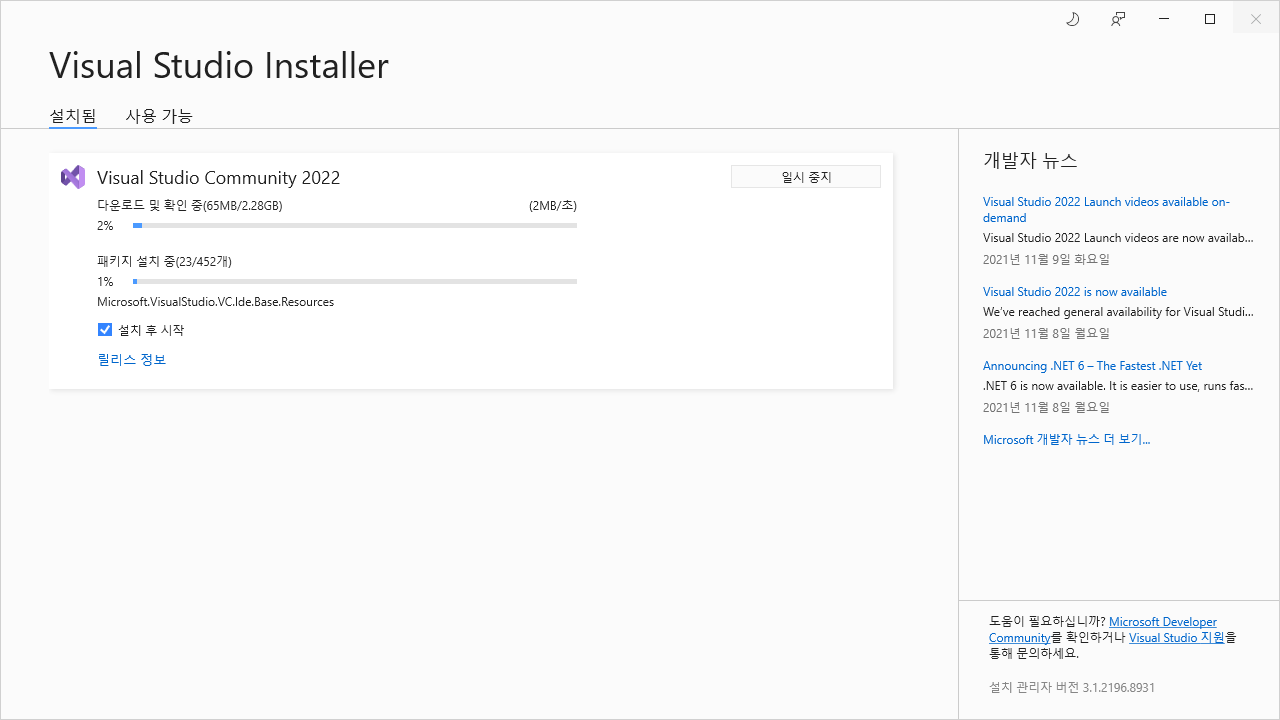Click the 개발자 뉴스 heading
This screenshot has height=720, width=1280.
[x=1030, y=161]
